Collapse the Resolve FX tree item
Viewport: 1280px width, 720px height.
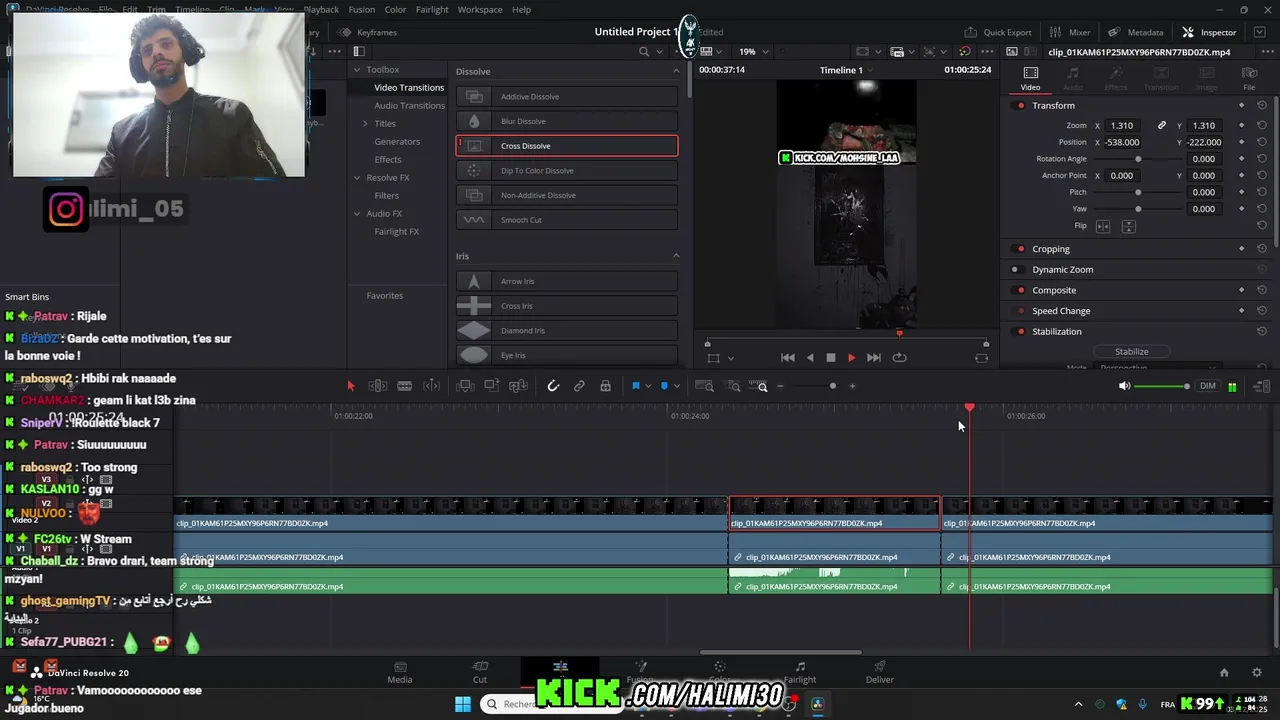(x=357, y=178)
